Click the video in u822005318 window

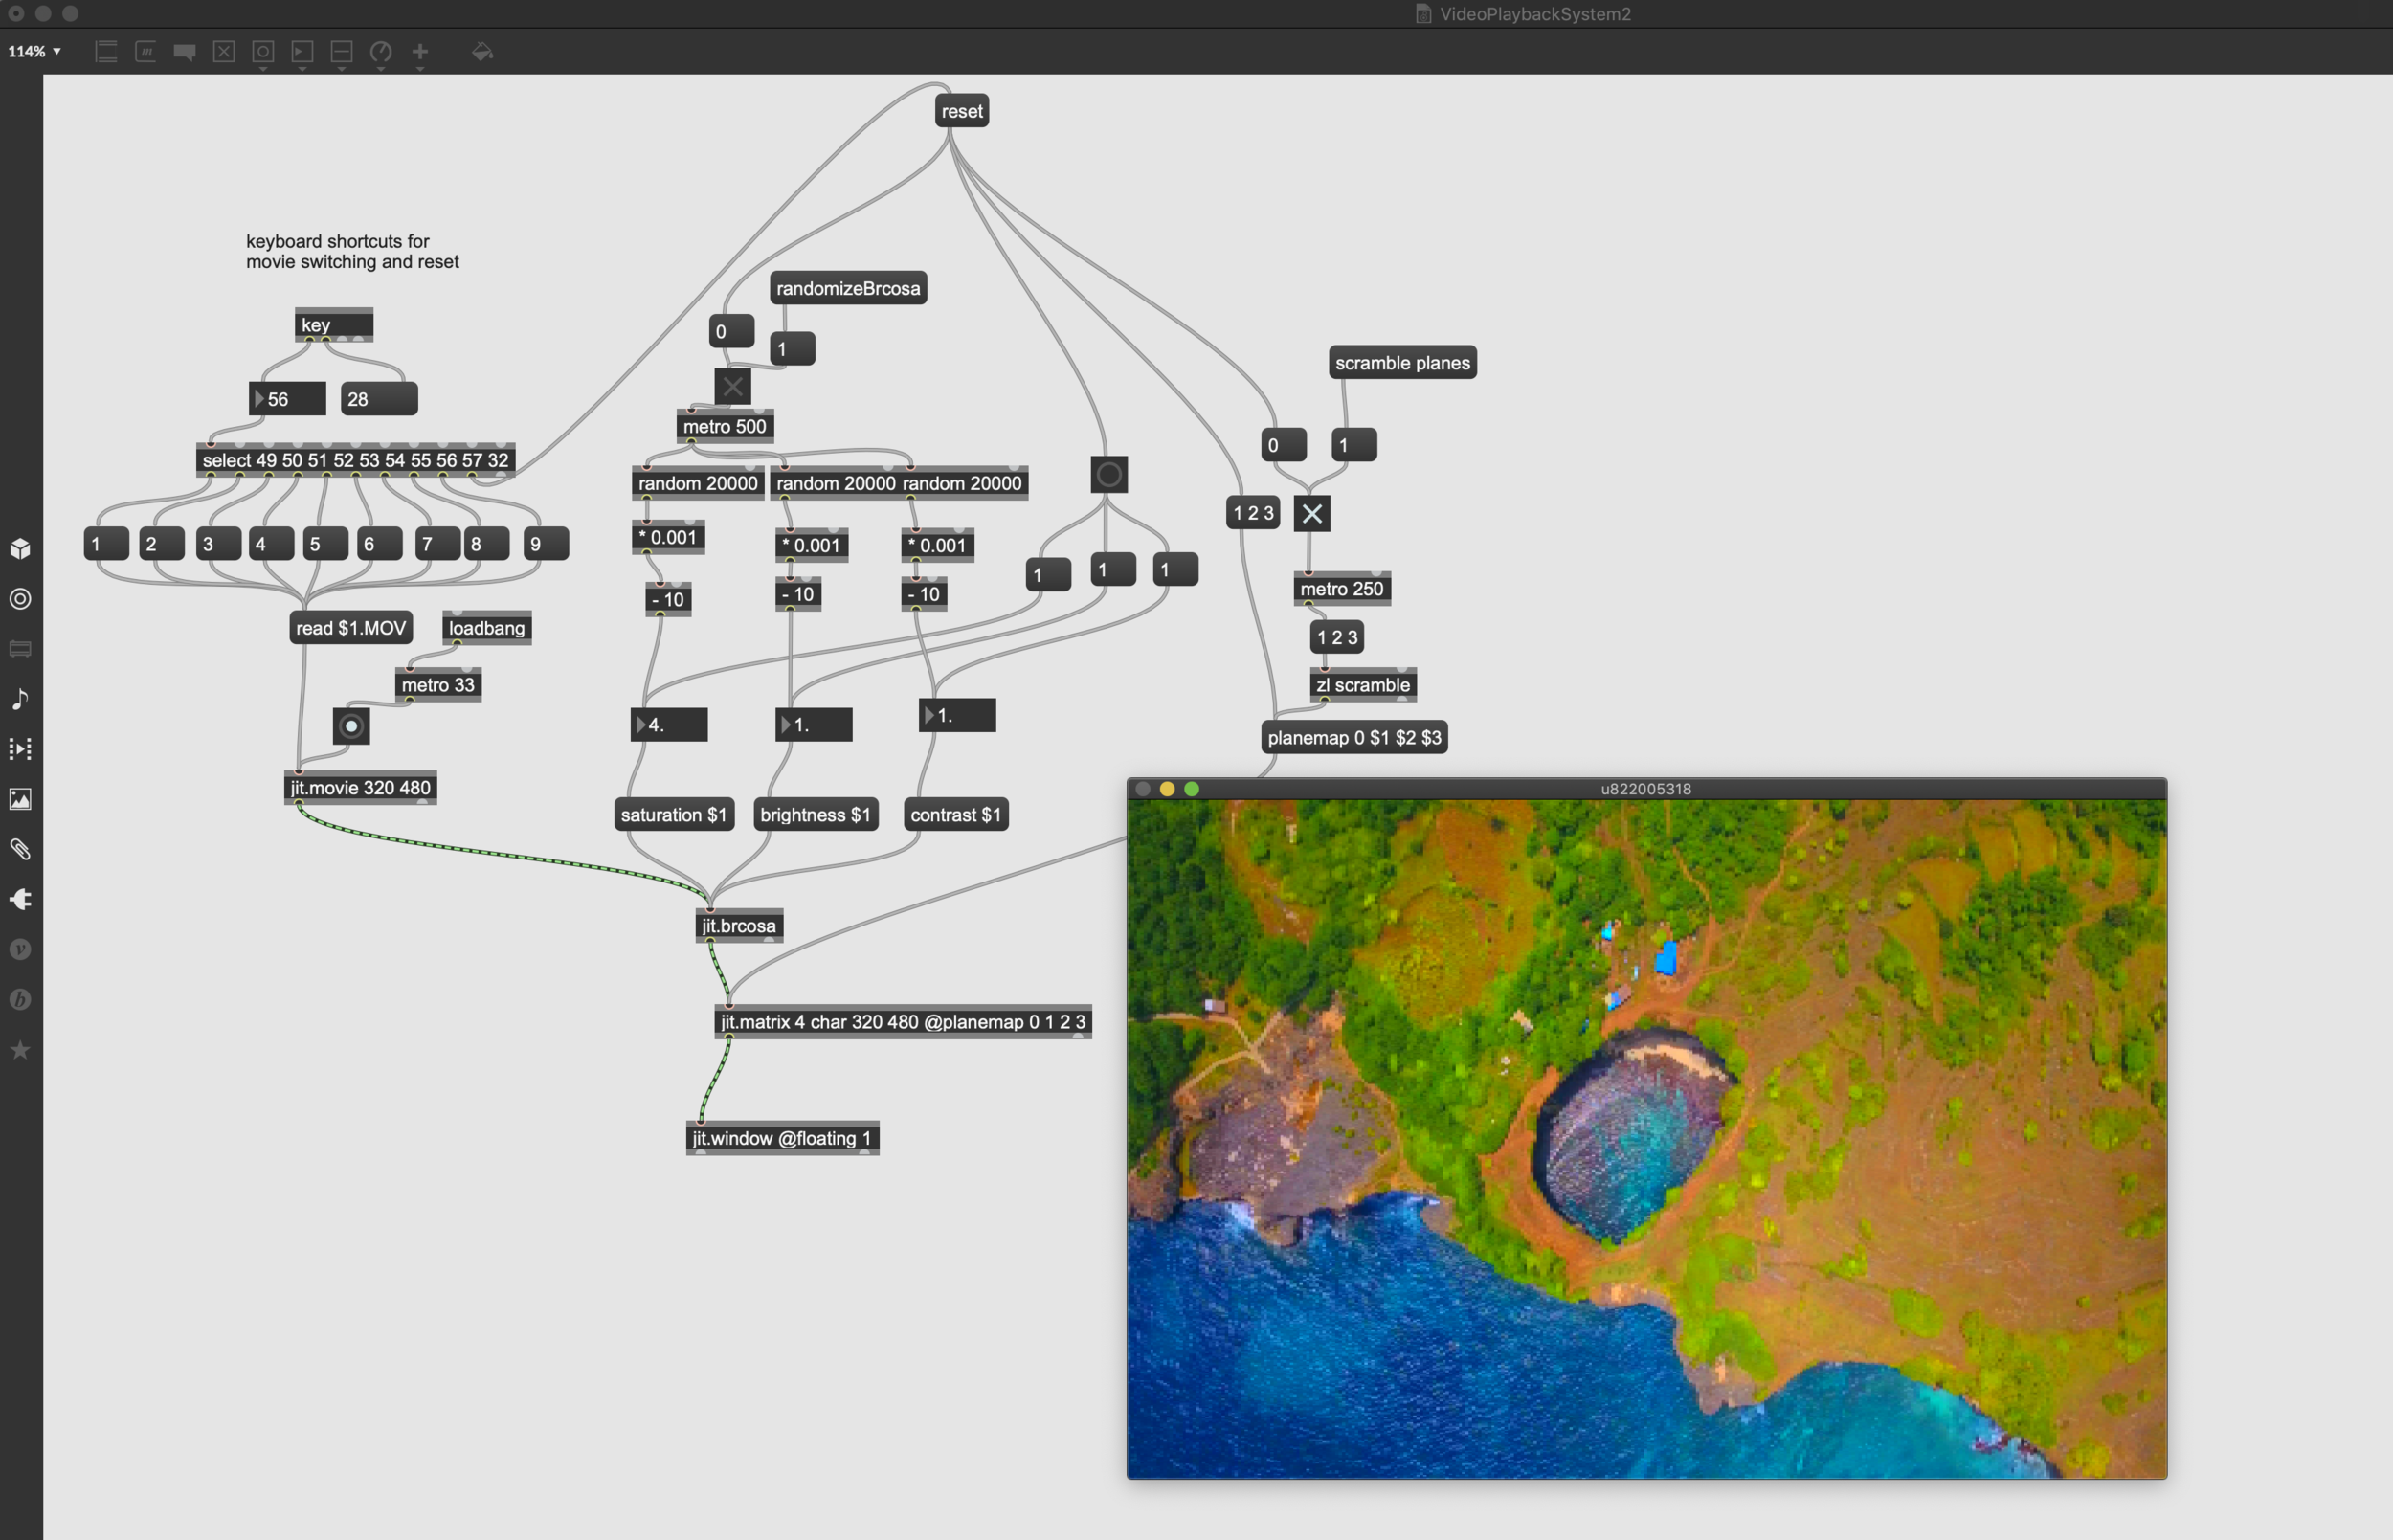coord(1646,1138)
